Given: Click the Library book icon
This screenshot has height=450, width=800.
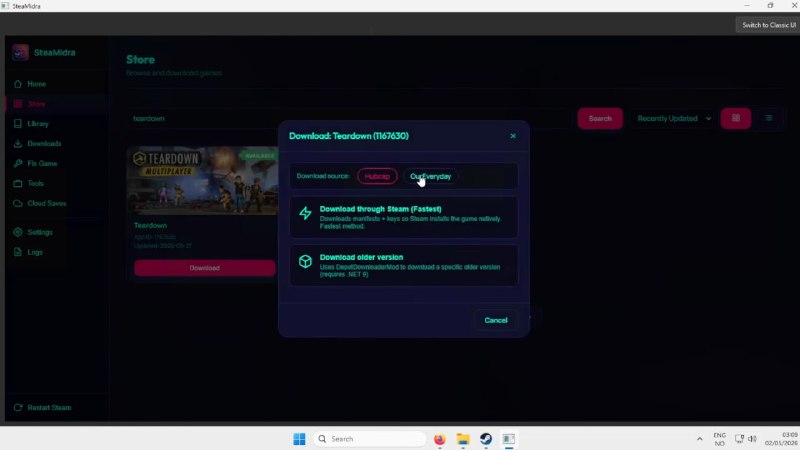Looking at the screenshot, I should tap(18, 123).
